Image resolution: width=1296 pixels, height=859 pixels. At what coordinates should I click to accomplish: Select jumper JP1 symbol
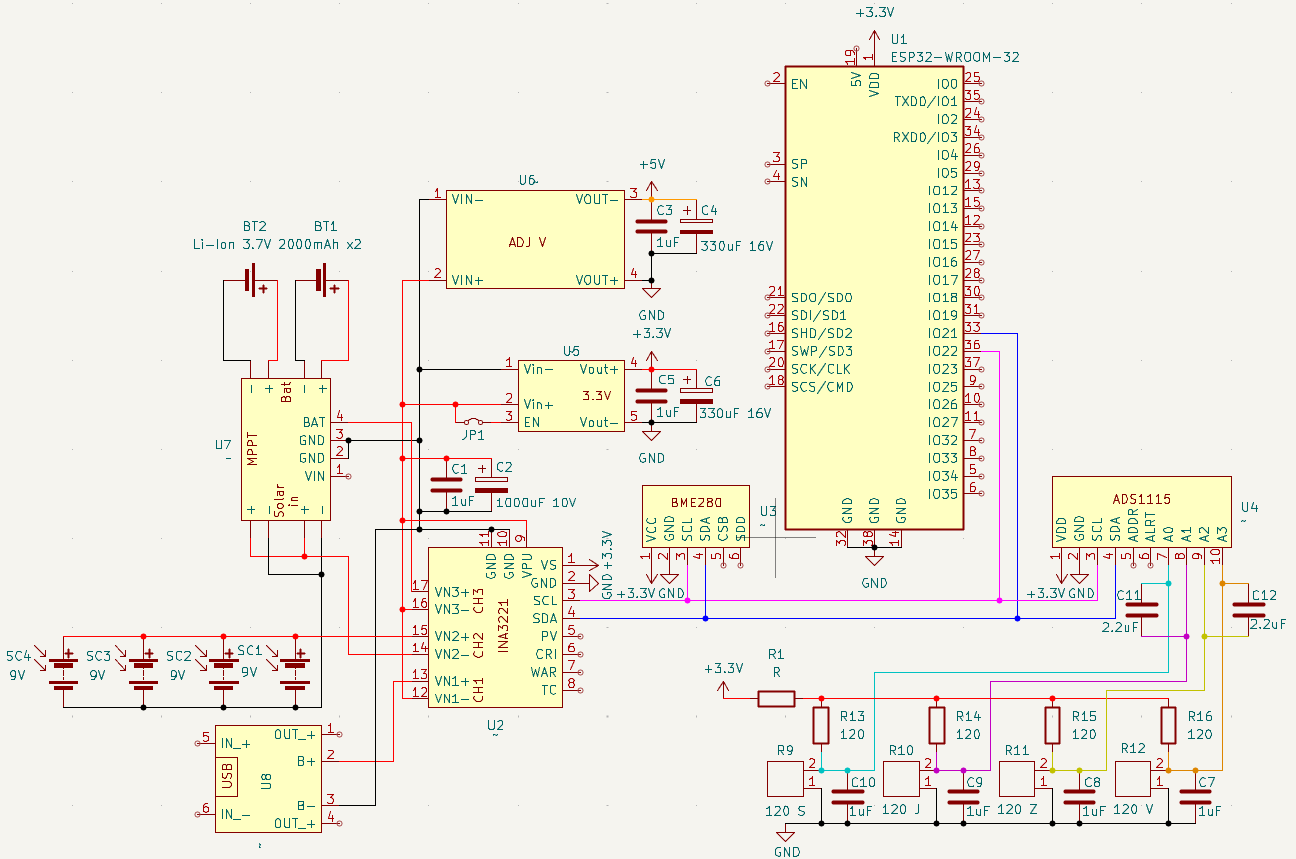click(472, 420)
